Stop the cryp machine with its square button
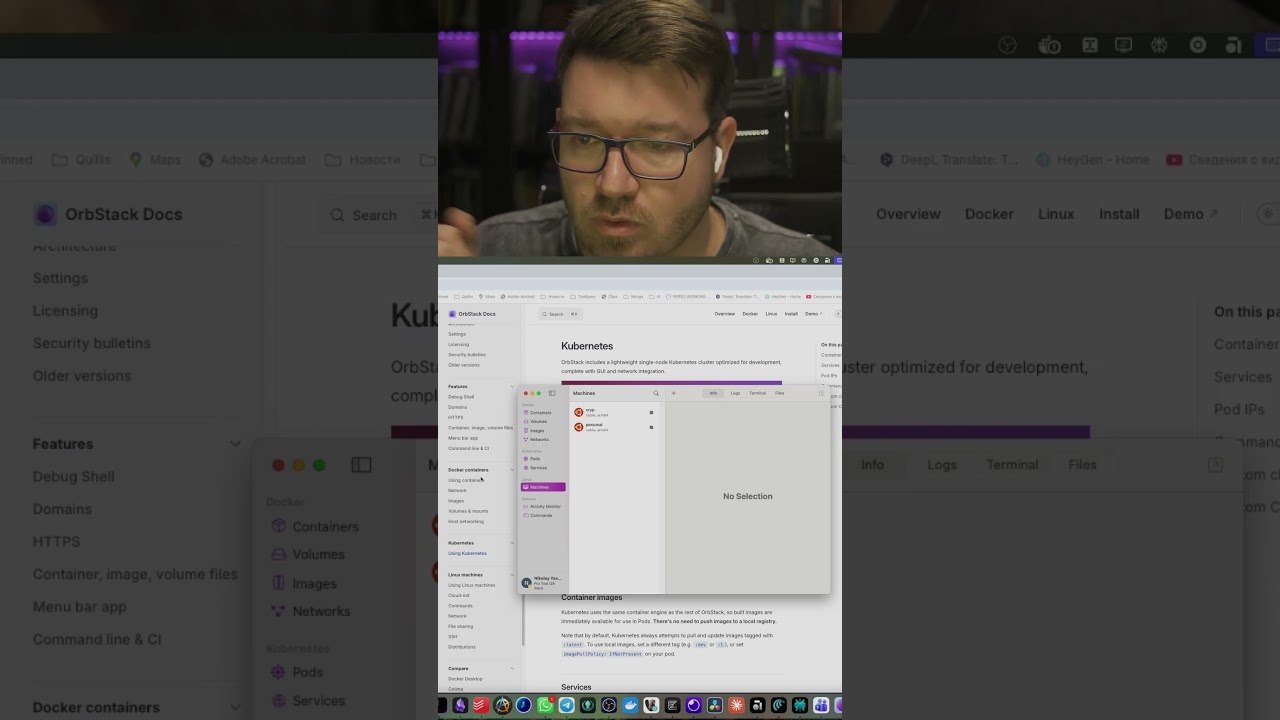1280x720 pixels. (651, 412)
